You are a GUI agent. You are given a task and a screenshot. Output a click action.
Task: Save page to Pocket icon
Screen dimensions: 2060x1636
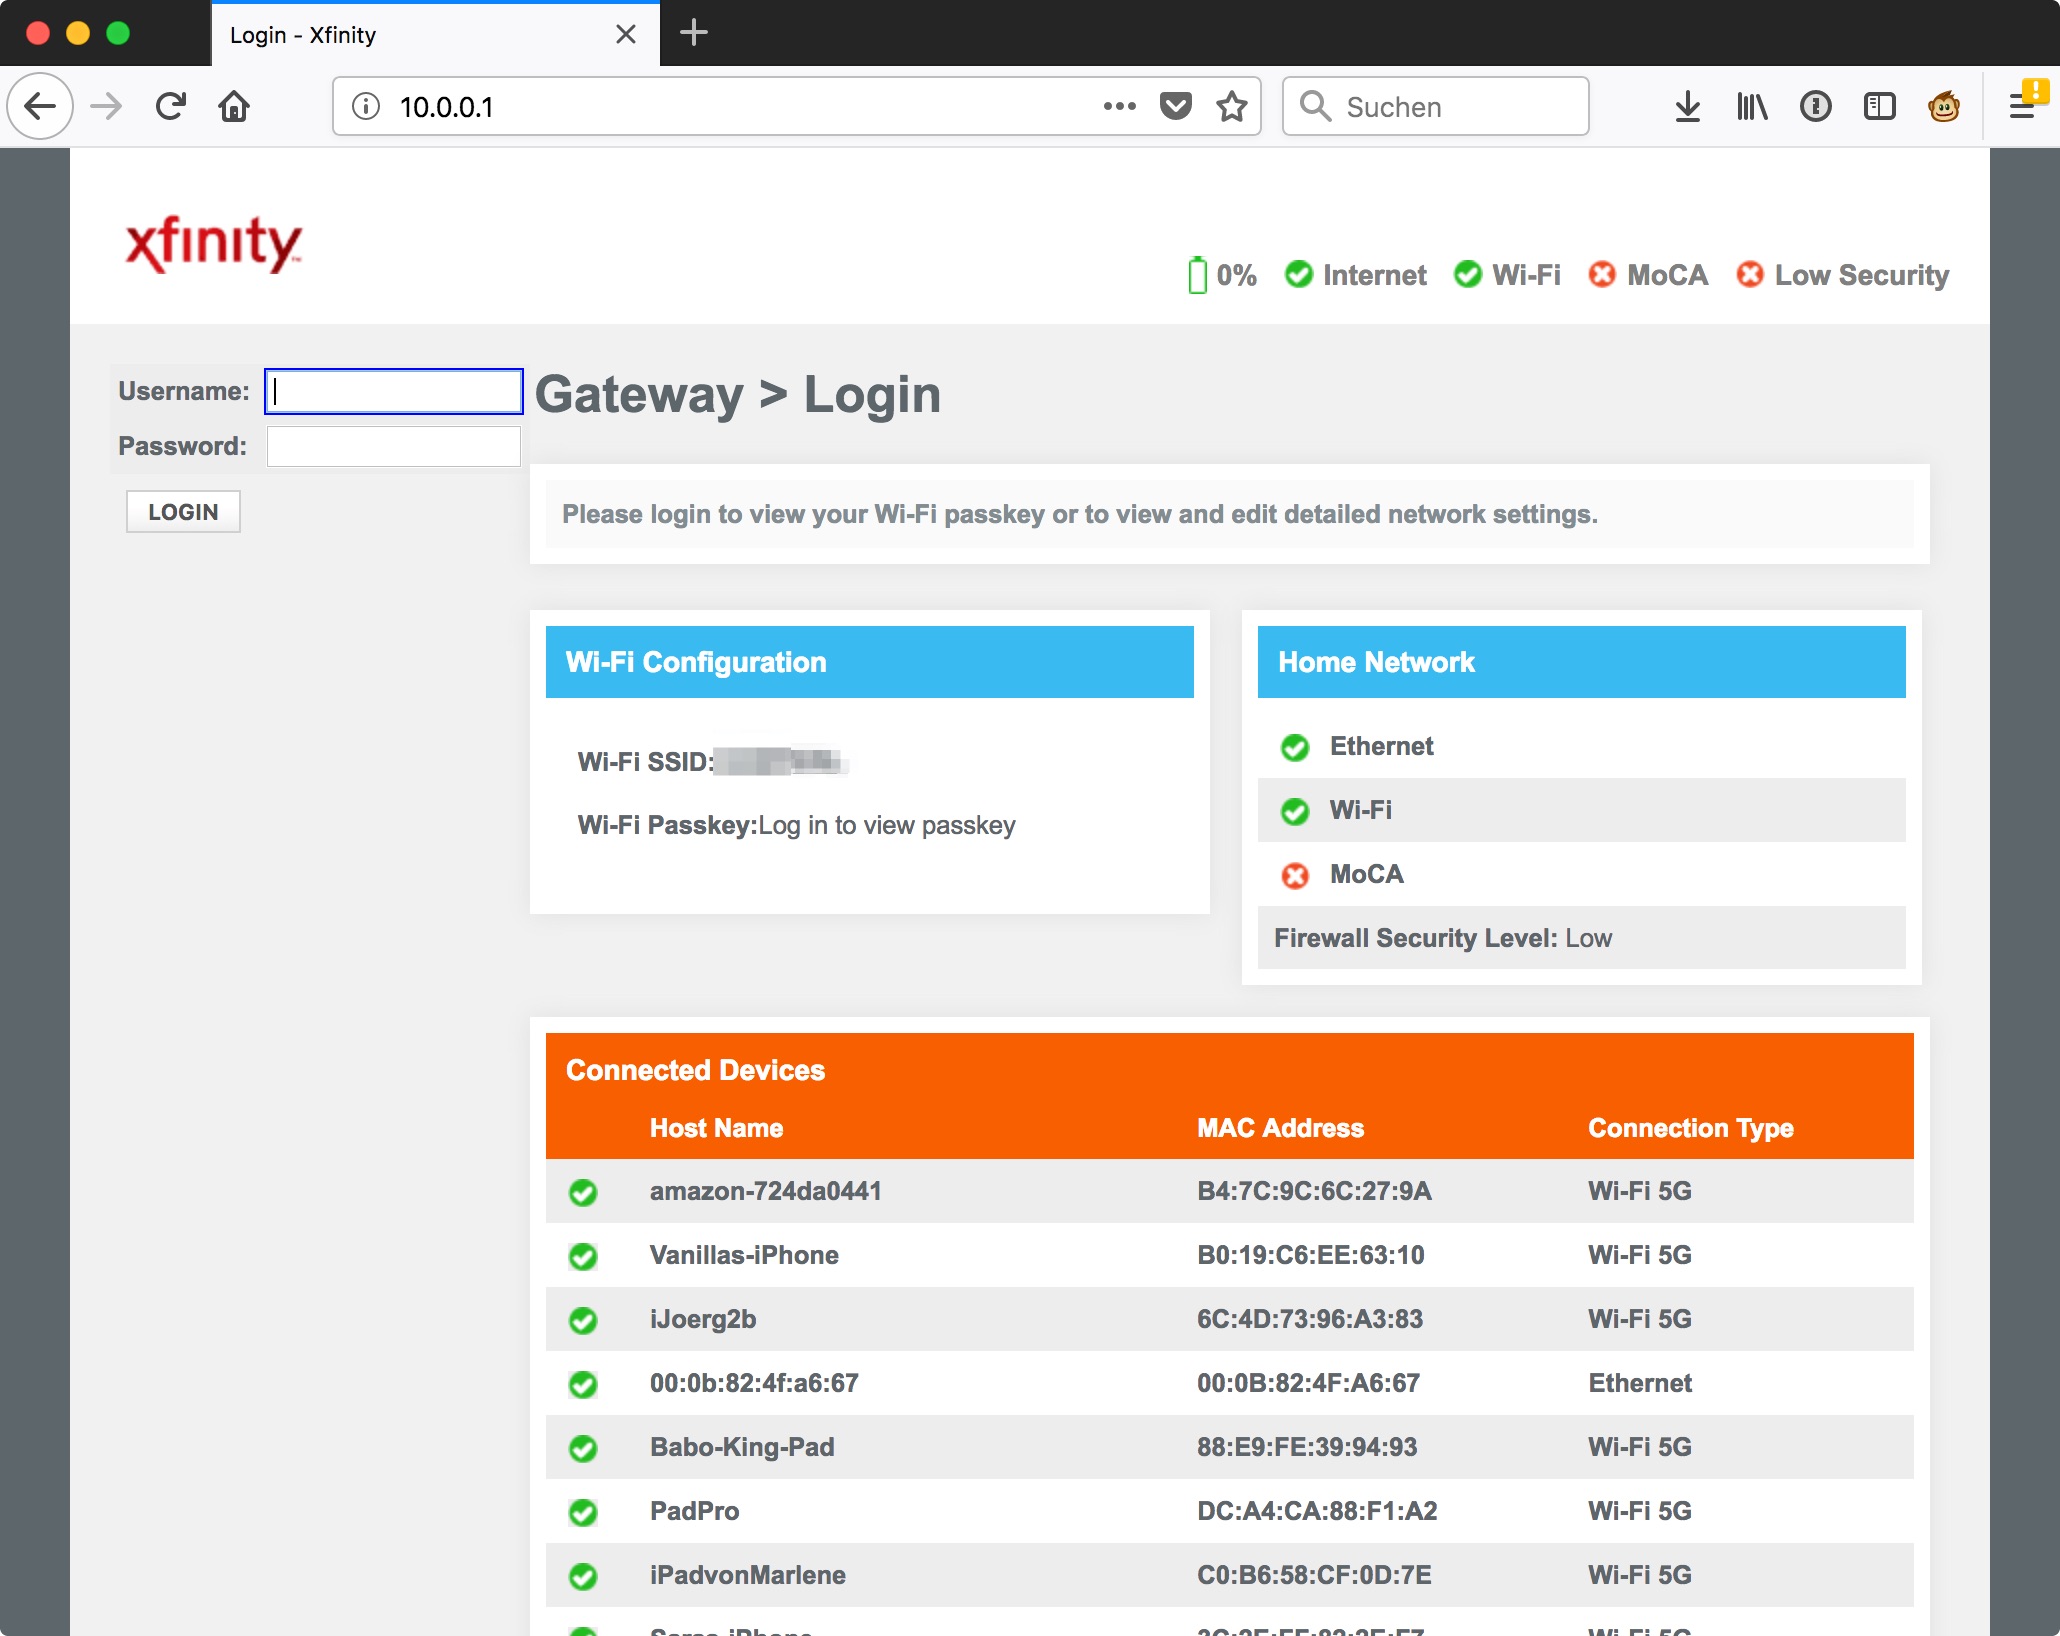click(1176, 106)
